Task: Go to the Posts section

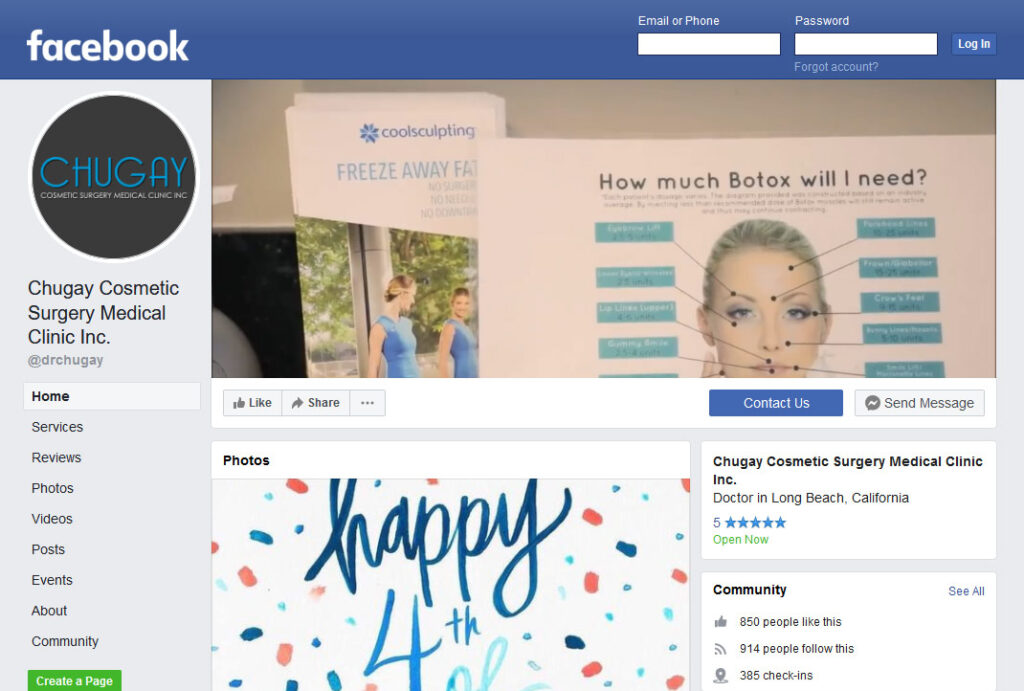Action: point(48,550)
